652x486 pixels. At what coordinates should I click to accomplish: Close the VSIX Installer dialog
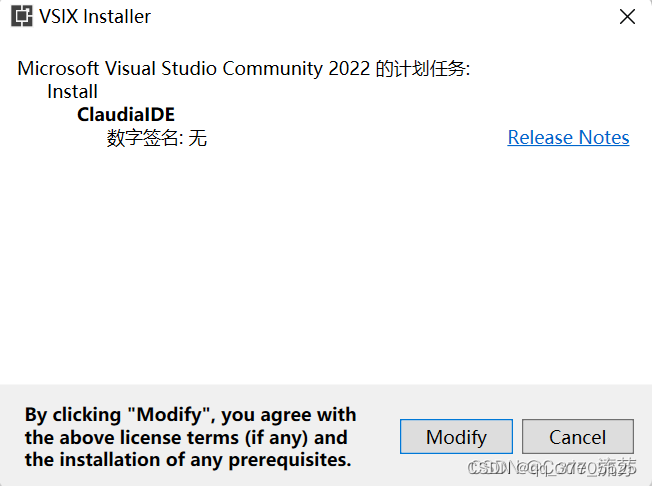(627, 17)
